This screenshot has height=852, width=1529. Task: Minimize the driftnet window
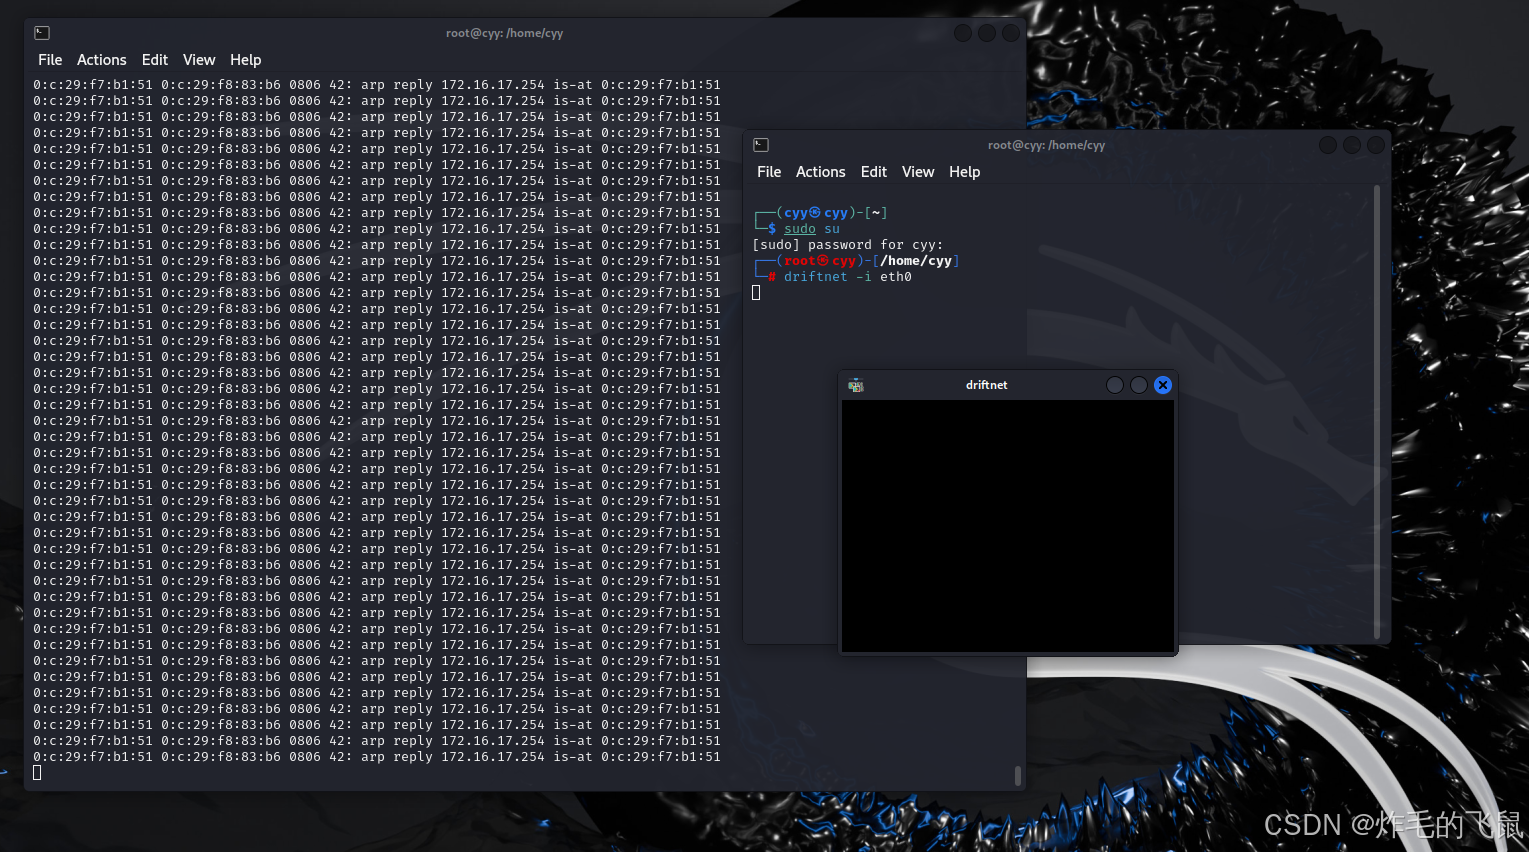click(1114, 385)
